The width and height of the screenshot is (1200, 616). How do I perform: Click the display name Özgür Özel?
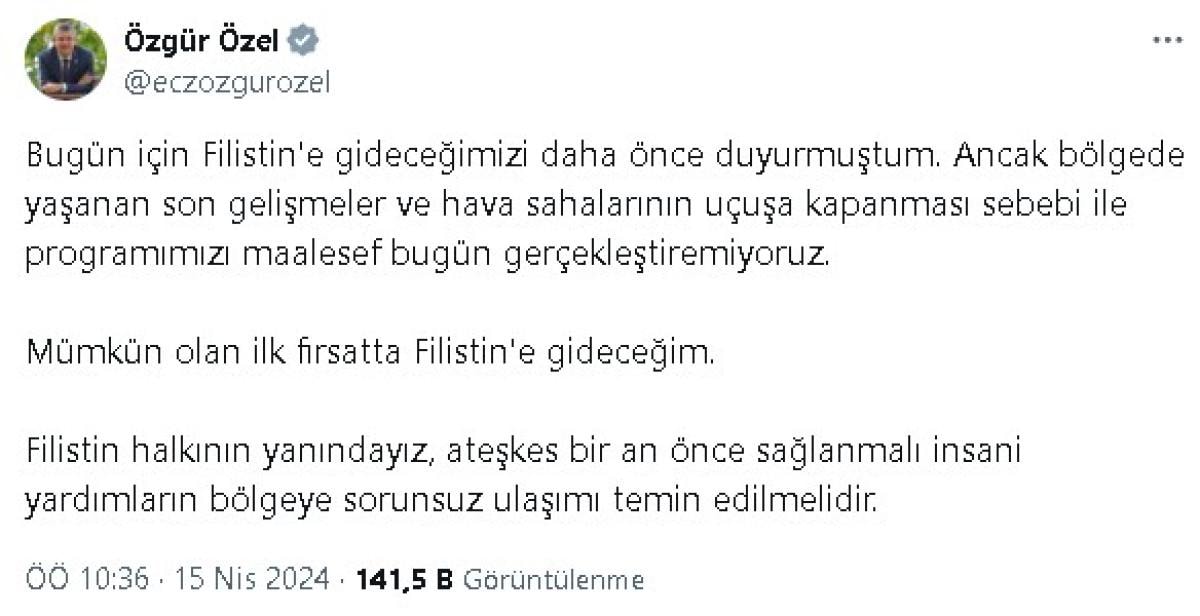201,41
